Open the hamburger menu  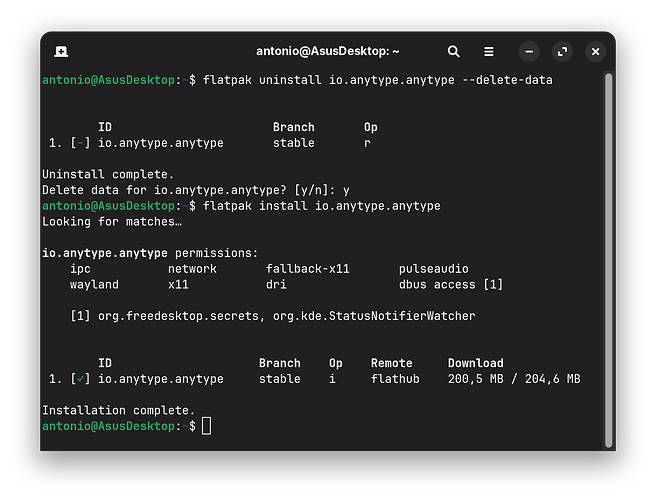click(489, 51)
